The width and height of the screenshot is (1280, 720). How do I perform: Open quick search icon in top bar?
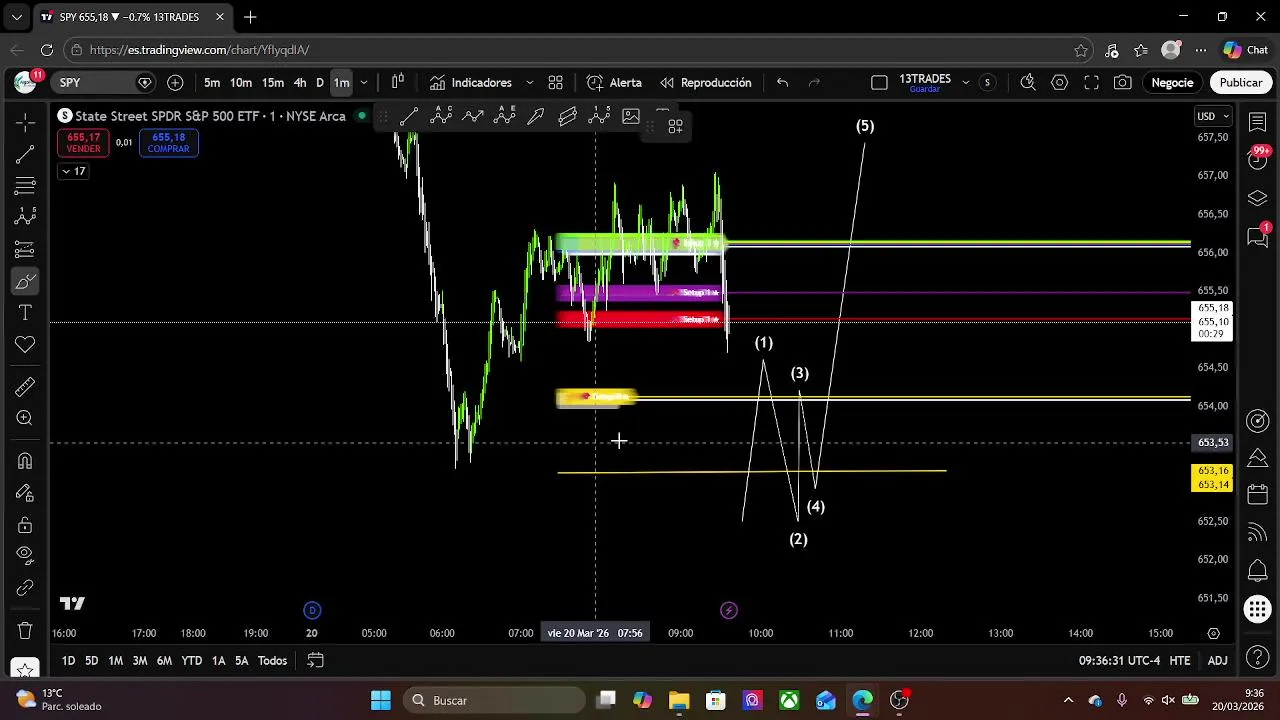pos(1028,83)
